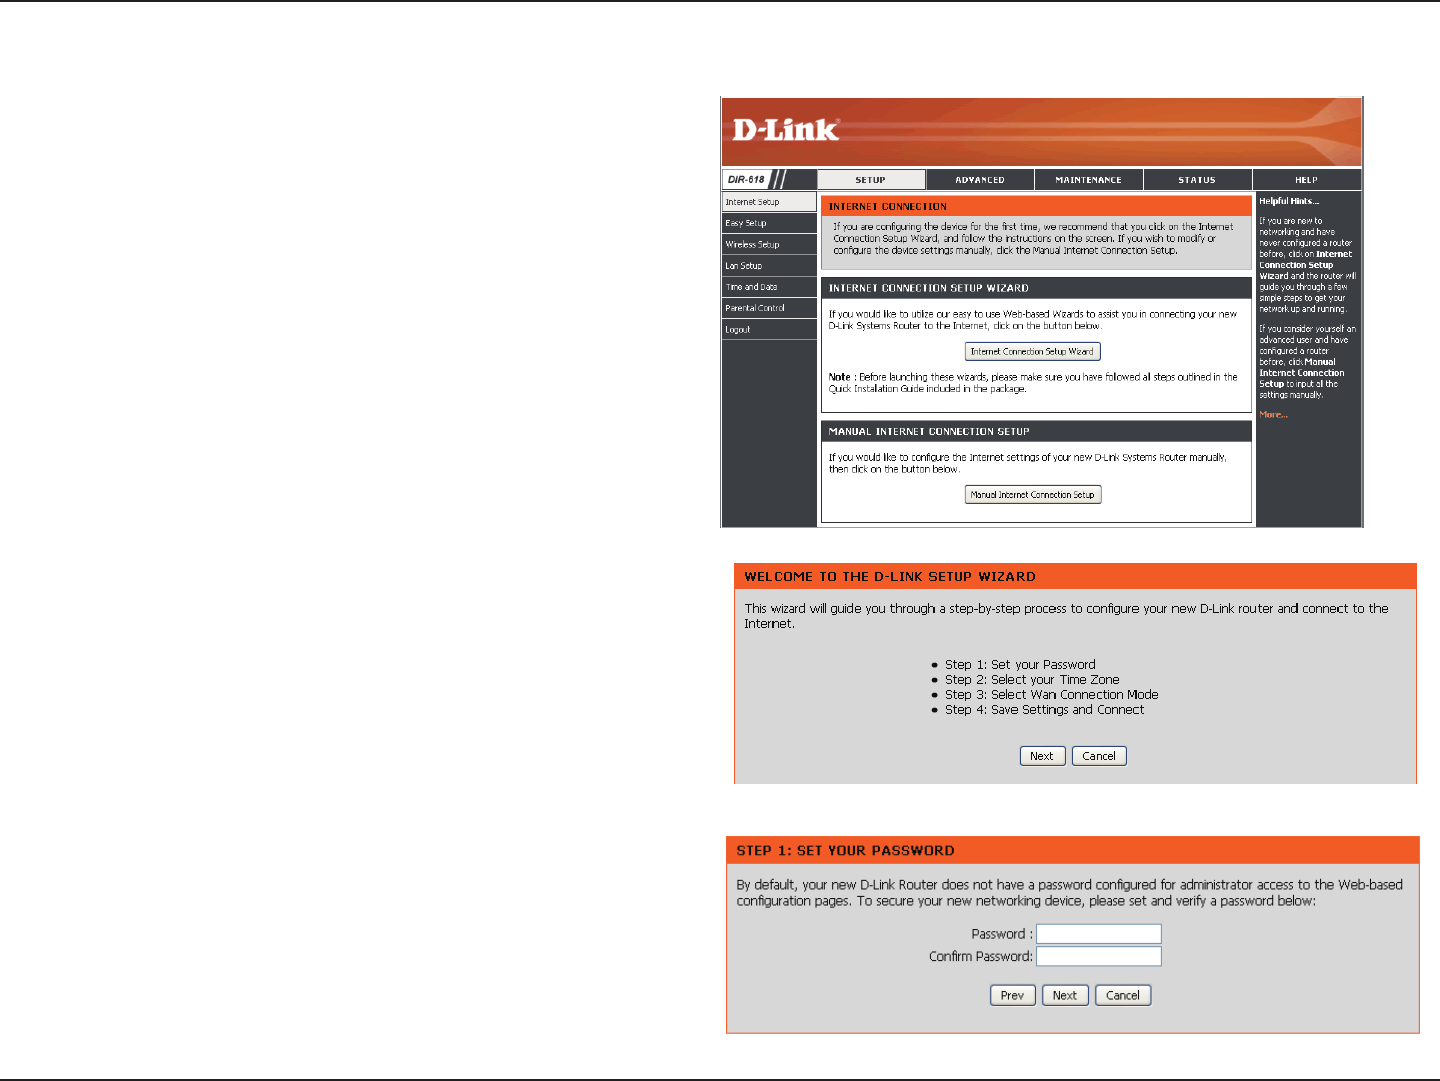Focus the Password input field
This screenshot has width=1440, height=1081.
coord(1099,934)
